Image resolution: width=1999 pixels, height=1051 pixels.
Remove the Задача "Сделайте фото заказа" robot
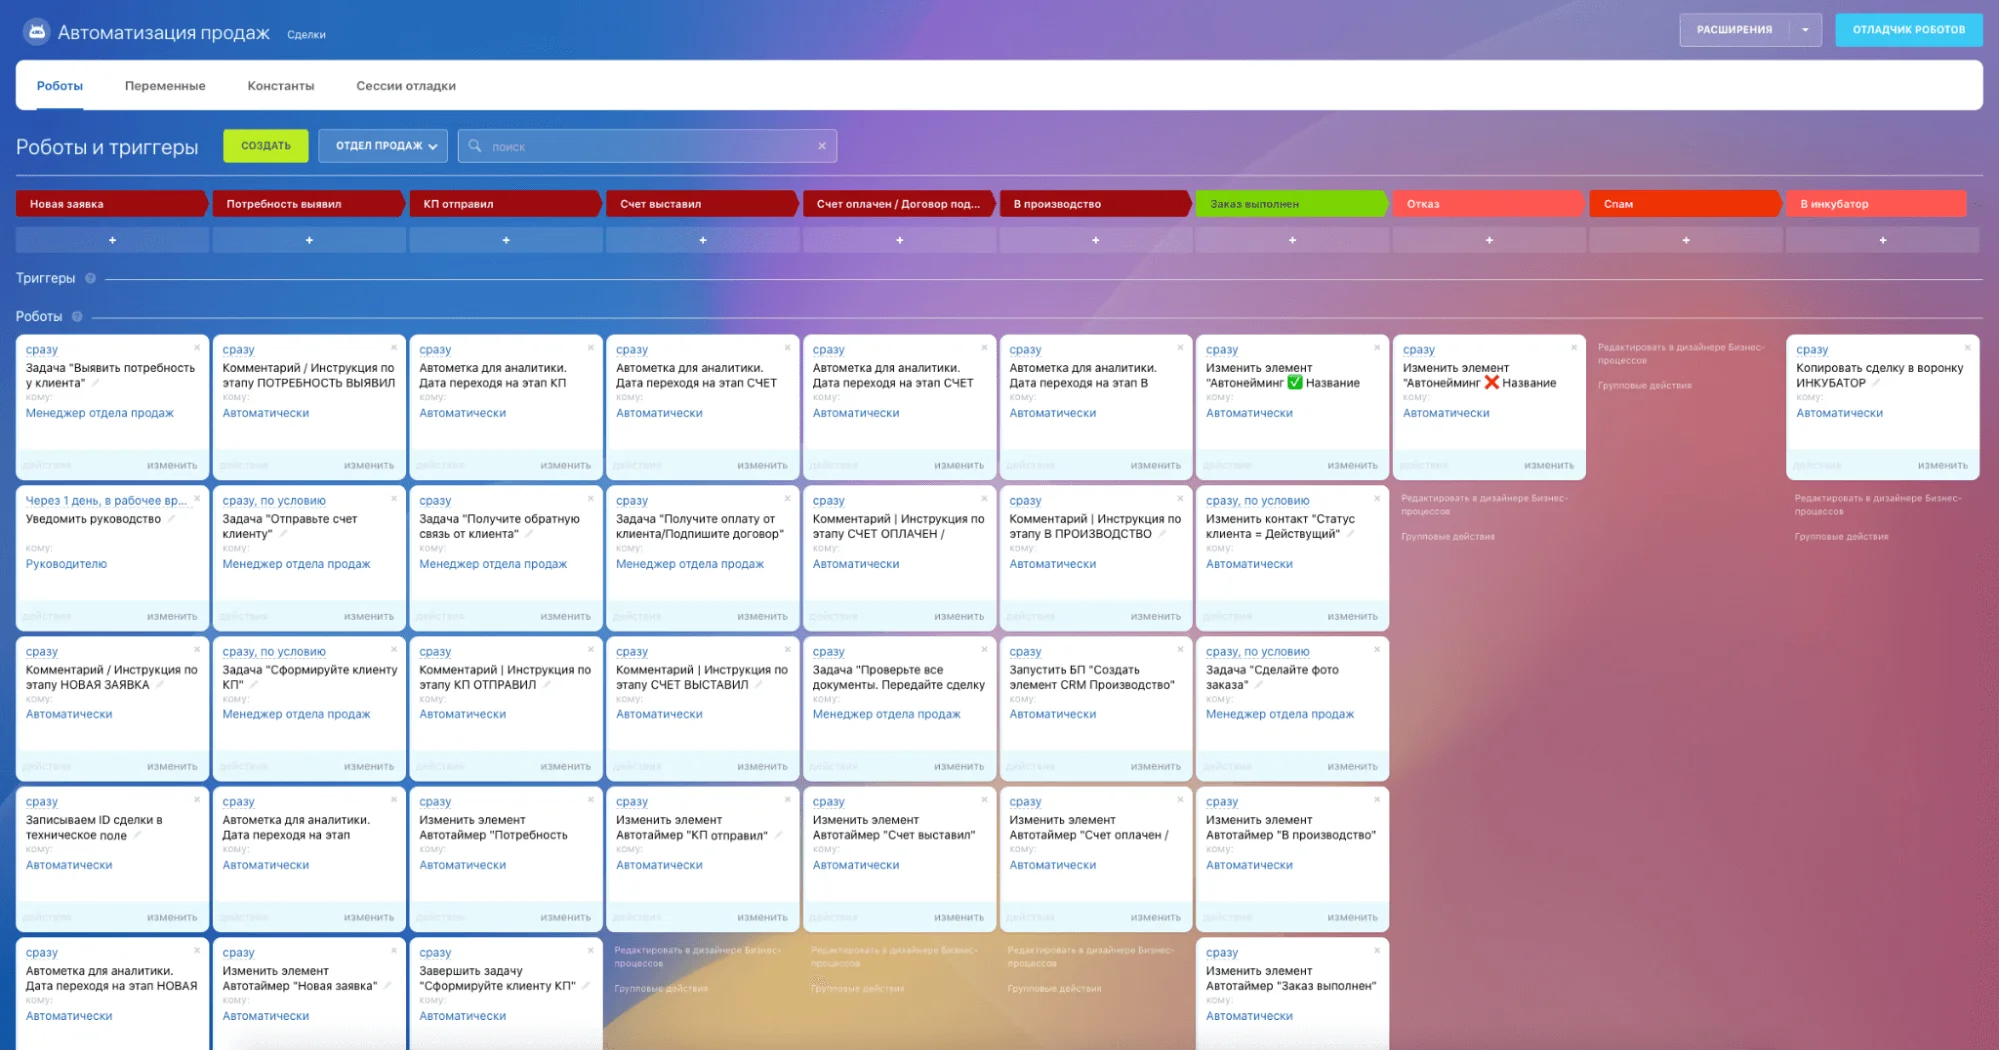pyautogui.click(x=1377, y=650)
